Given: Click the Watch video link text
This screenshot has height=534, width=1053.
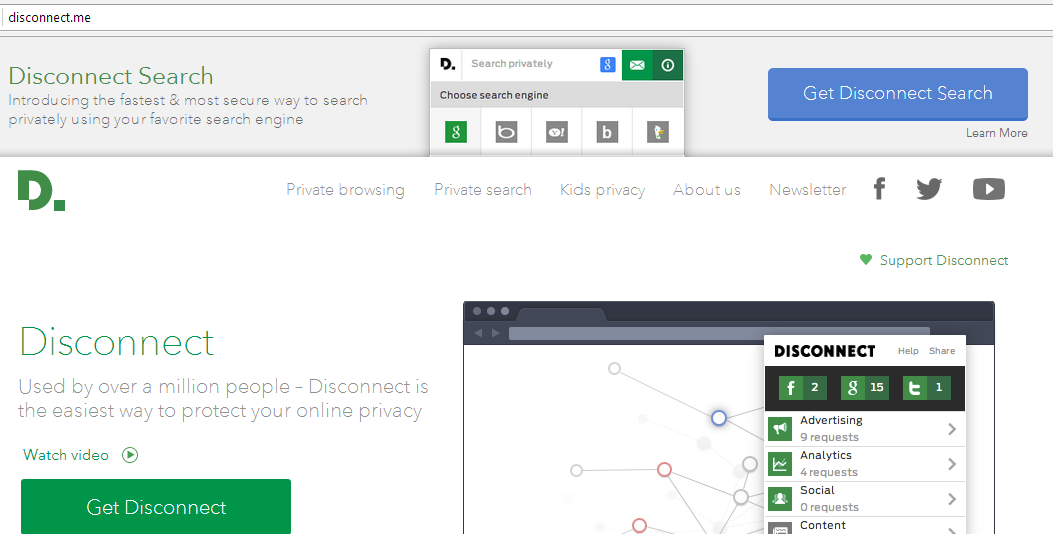Looking at the screenshot, I should (x=66, y=455).
